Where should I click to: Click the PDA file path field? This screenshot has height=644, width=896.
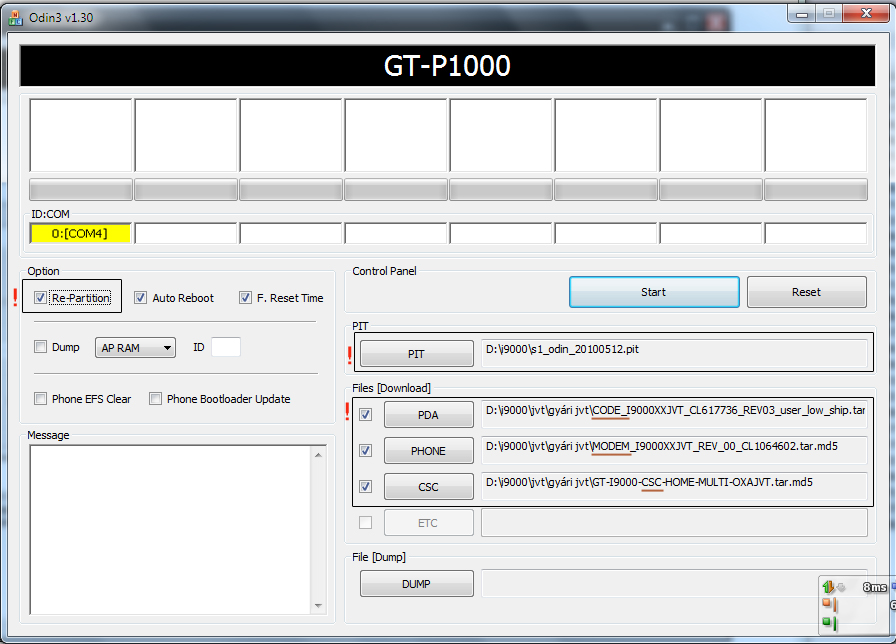[674, 414]
